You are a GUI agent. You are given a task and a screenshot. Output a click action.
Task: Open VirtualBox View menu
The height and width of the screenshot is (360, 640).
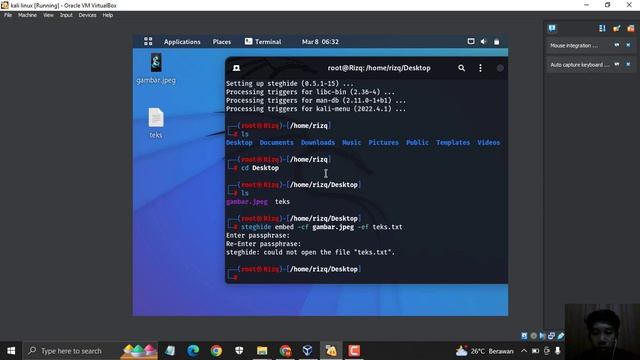pos(48,15)
